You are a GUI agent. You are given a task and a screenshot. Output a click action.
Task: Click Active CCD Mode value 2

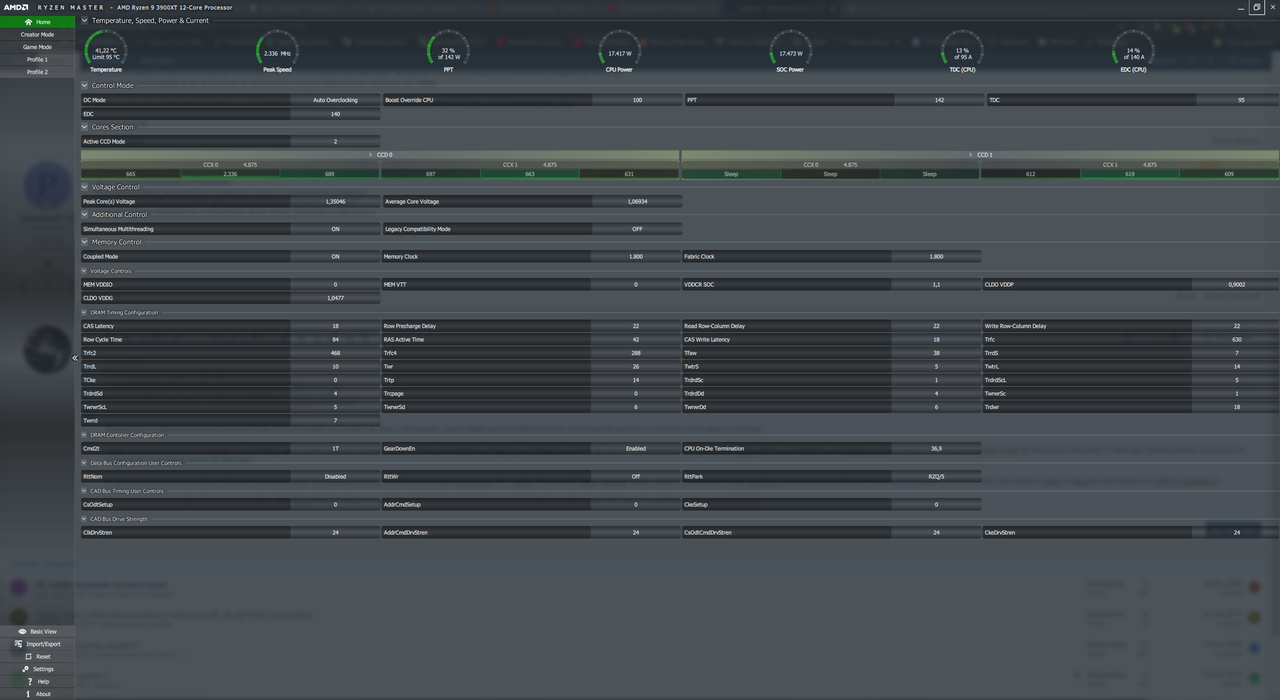pyautogui.click(x=335, y=142)
